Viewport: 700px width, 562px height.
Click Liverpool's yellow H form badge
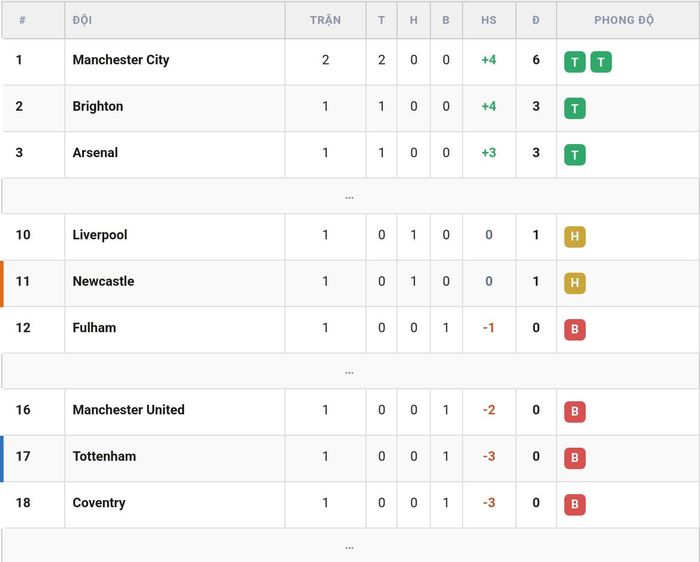pyautogui.click(x=575, y=237)
